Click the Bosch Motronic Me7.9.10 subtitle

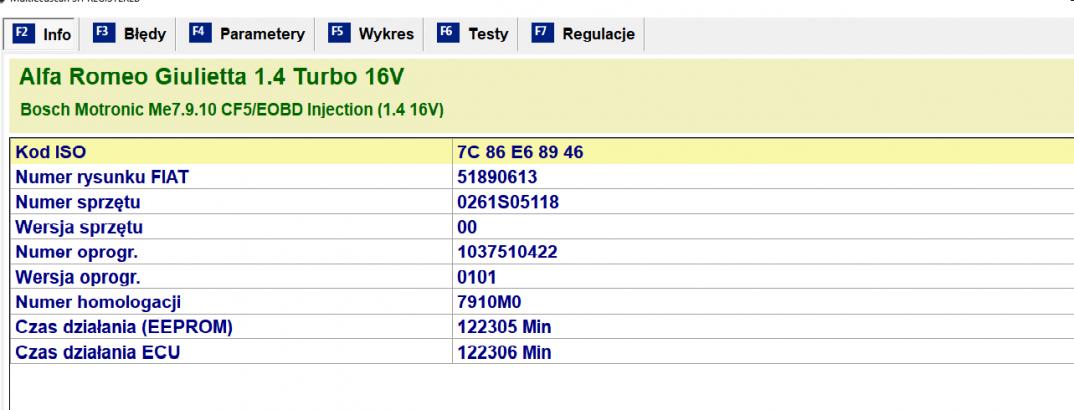tap(232, 107)
